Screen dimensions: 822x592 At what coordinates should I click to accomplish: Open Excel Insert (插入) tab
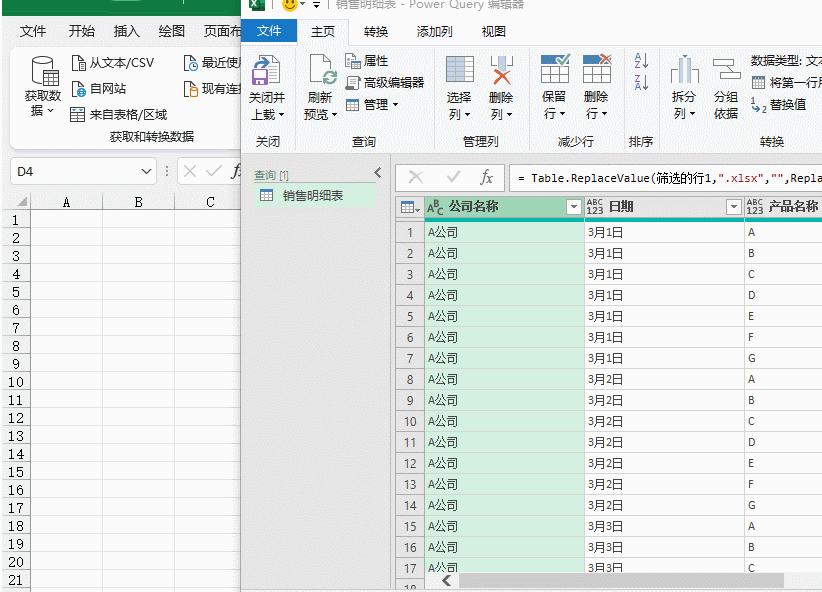point(127,31)
